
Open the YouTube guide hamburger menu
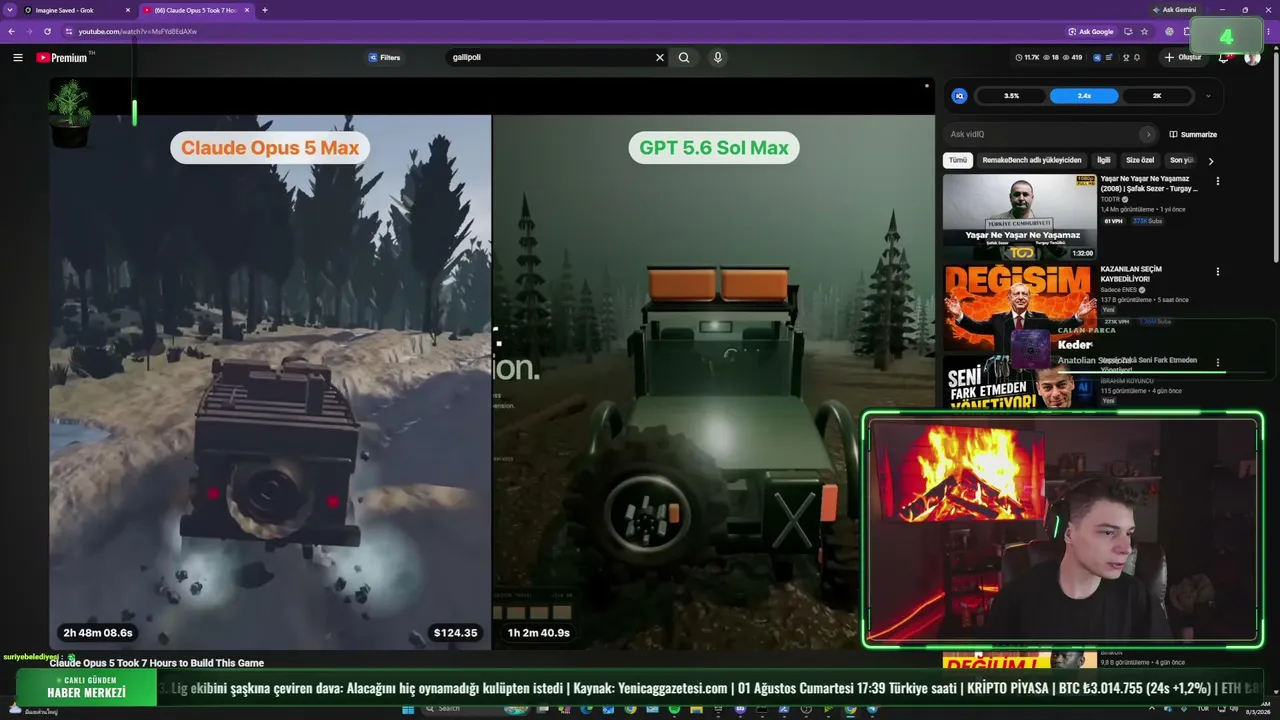(x=17, y=58)
